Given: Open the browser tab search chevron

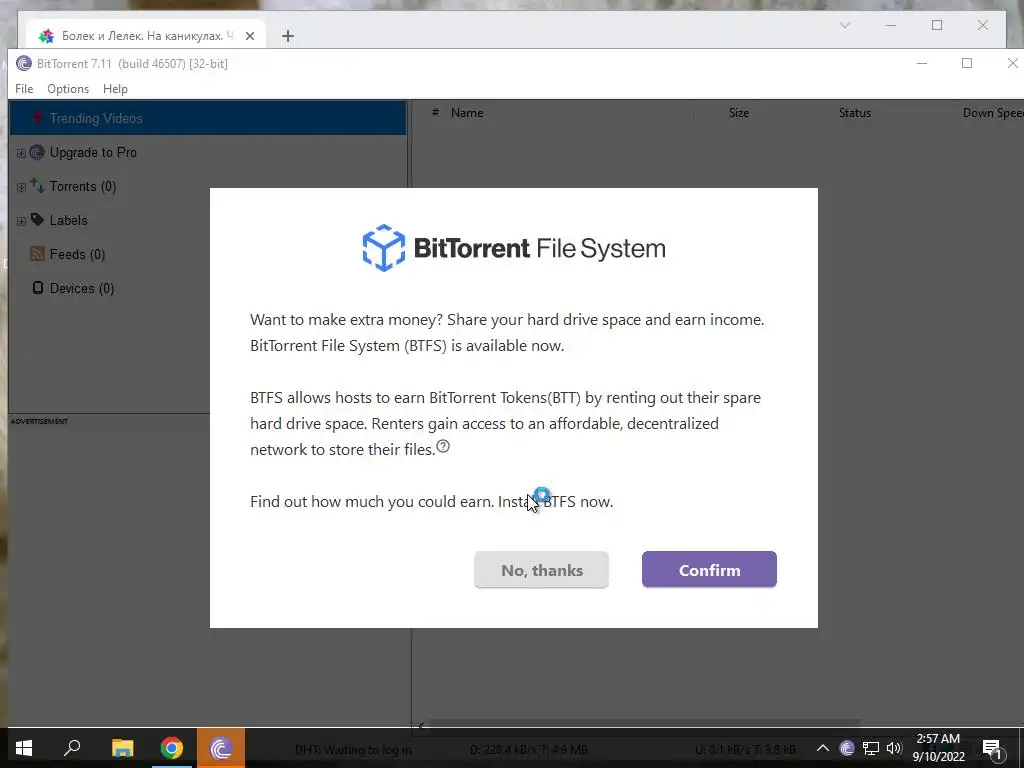Looking at the screenshot, I should (844, 25).
